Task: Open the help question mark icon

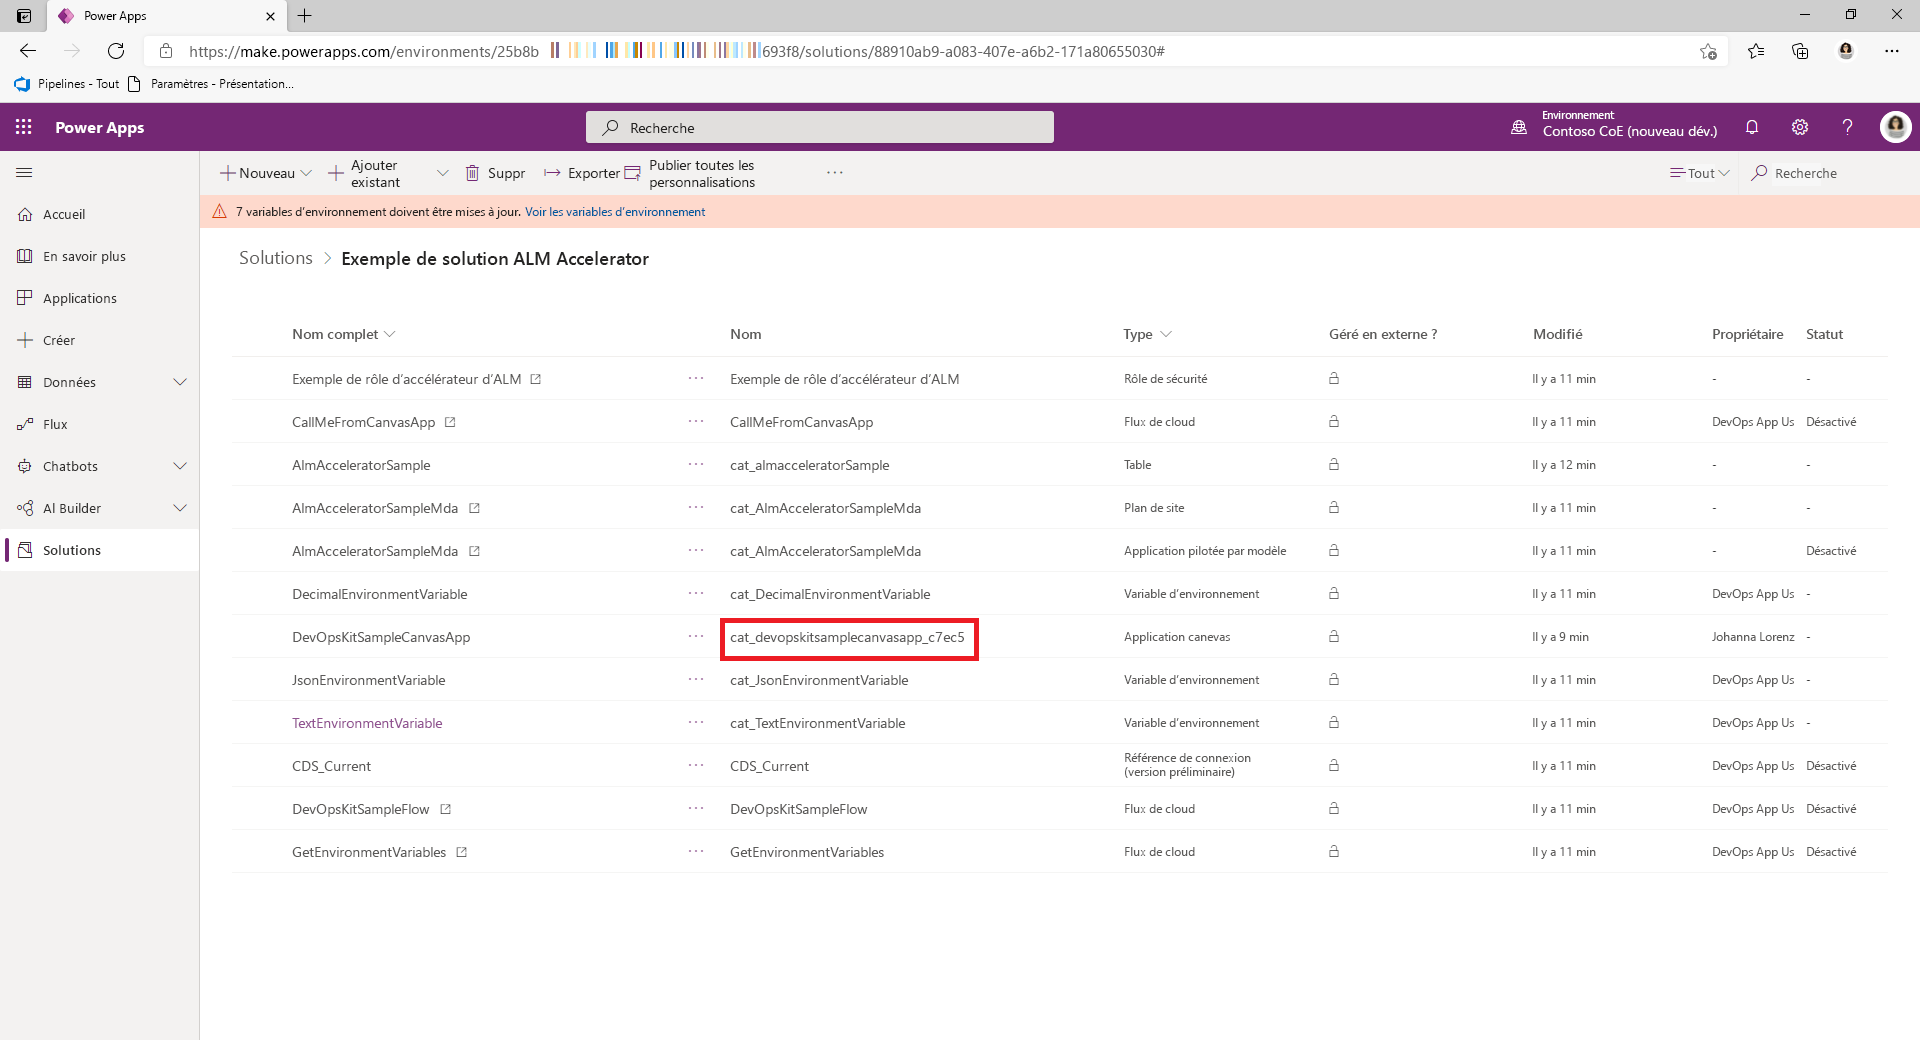Action: point(1847,127)
